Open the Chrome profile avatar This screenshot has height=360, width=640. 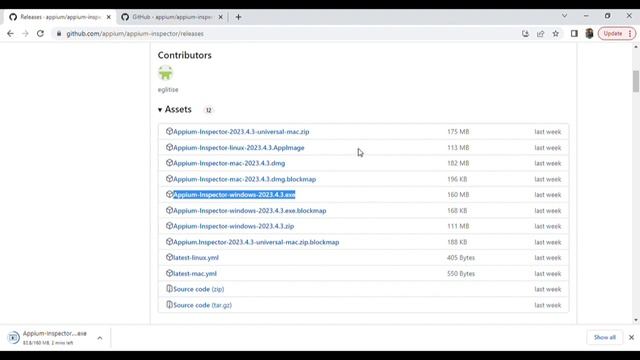[589, 33]
